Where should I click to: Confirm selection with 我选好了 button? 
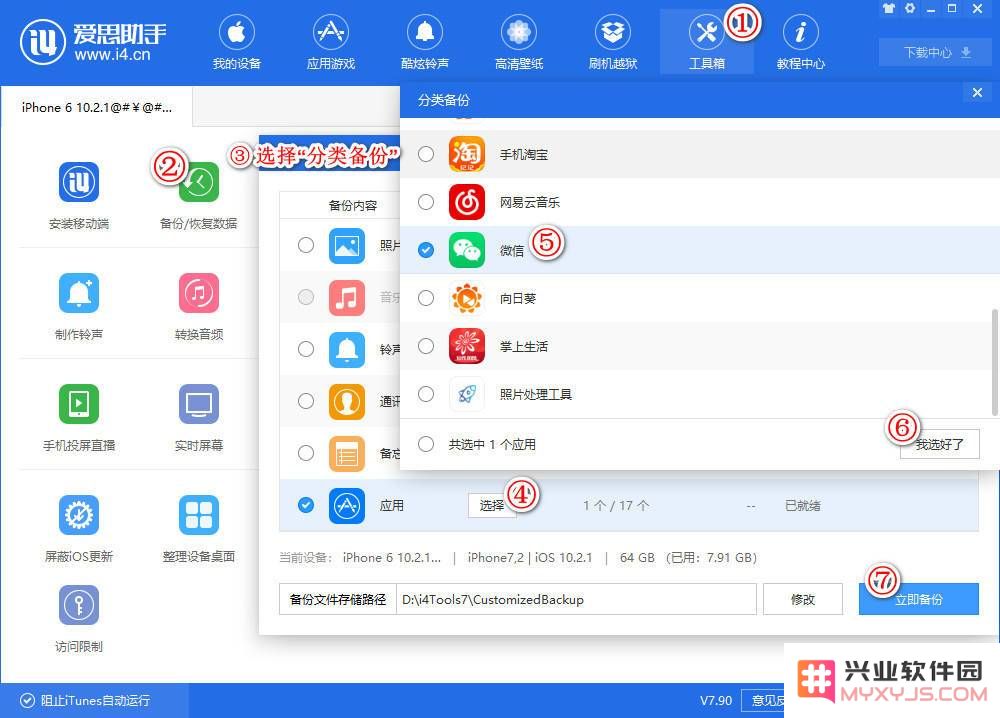point(939,444)
